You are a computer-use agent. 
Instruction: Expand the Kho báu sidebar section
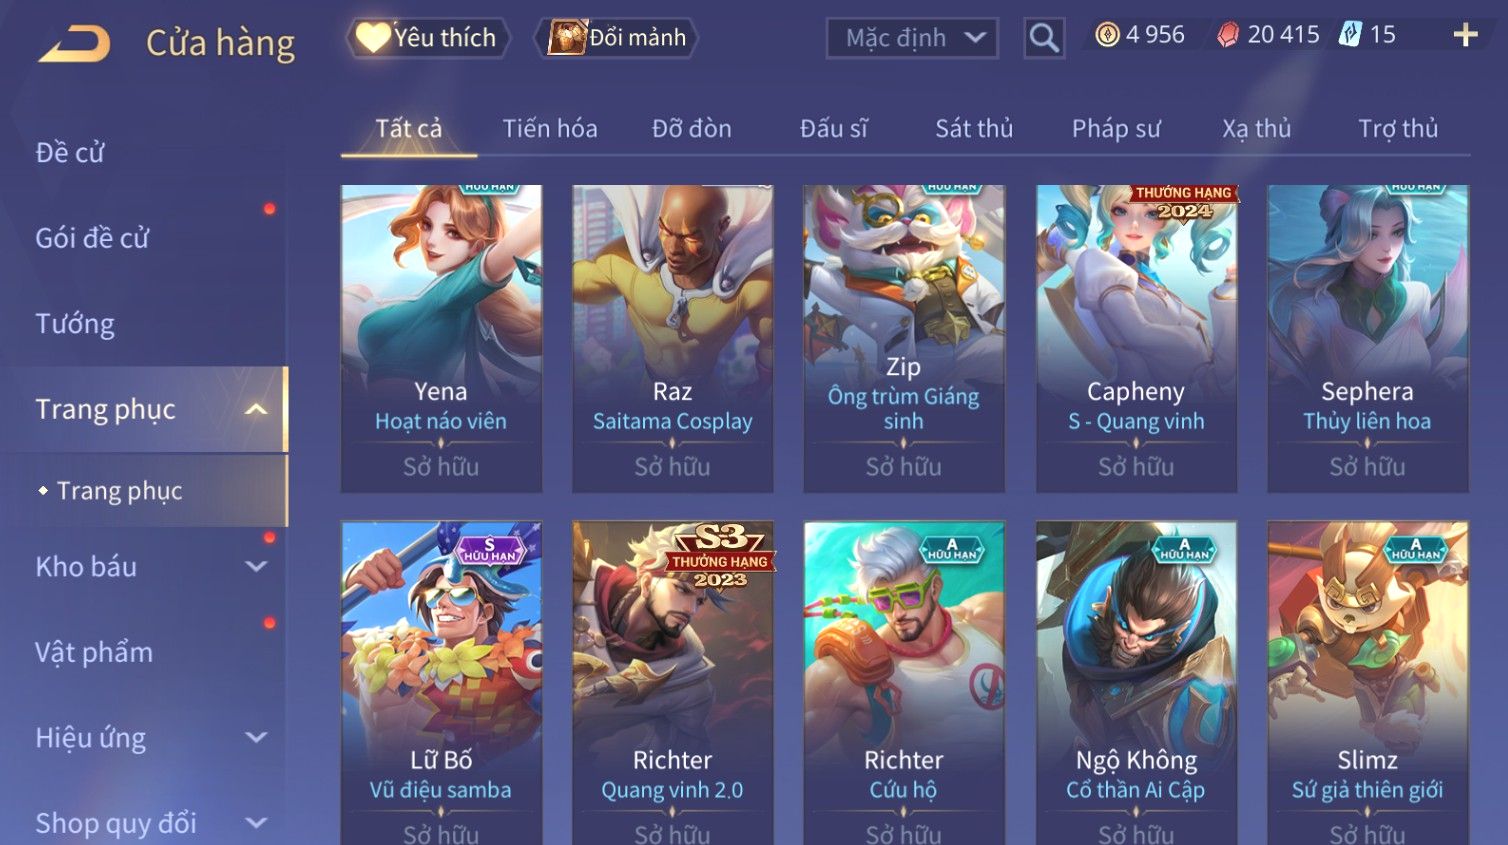(x=256, y=566)
